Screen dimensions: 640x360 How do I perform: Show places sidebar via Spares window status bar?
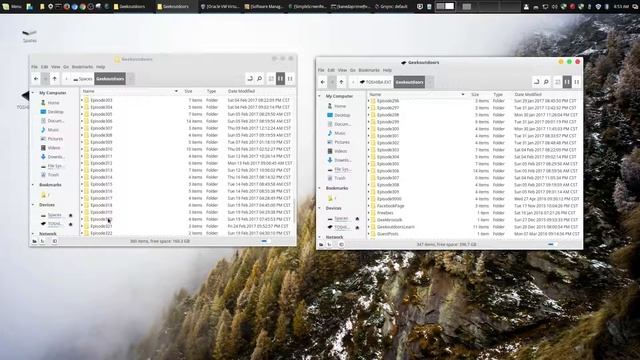[35, 241]
